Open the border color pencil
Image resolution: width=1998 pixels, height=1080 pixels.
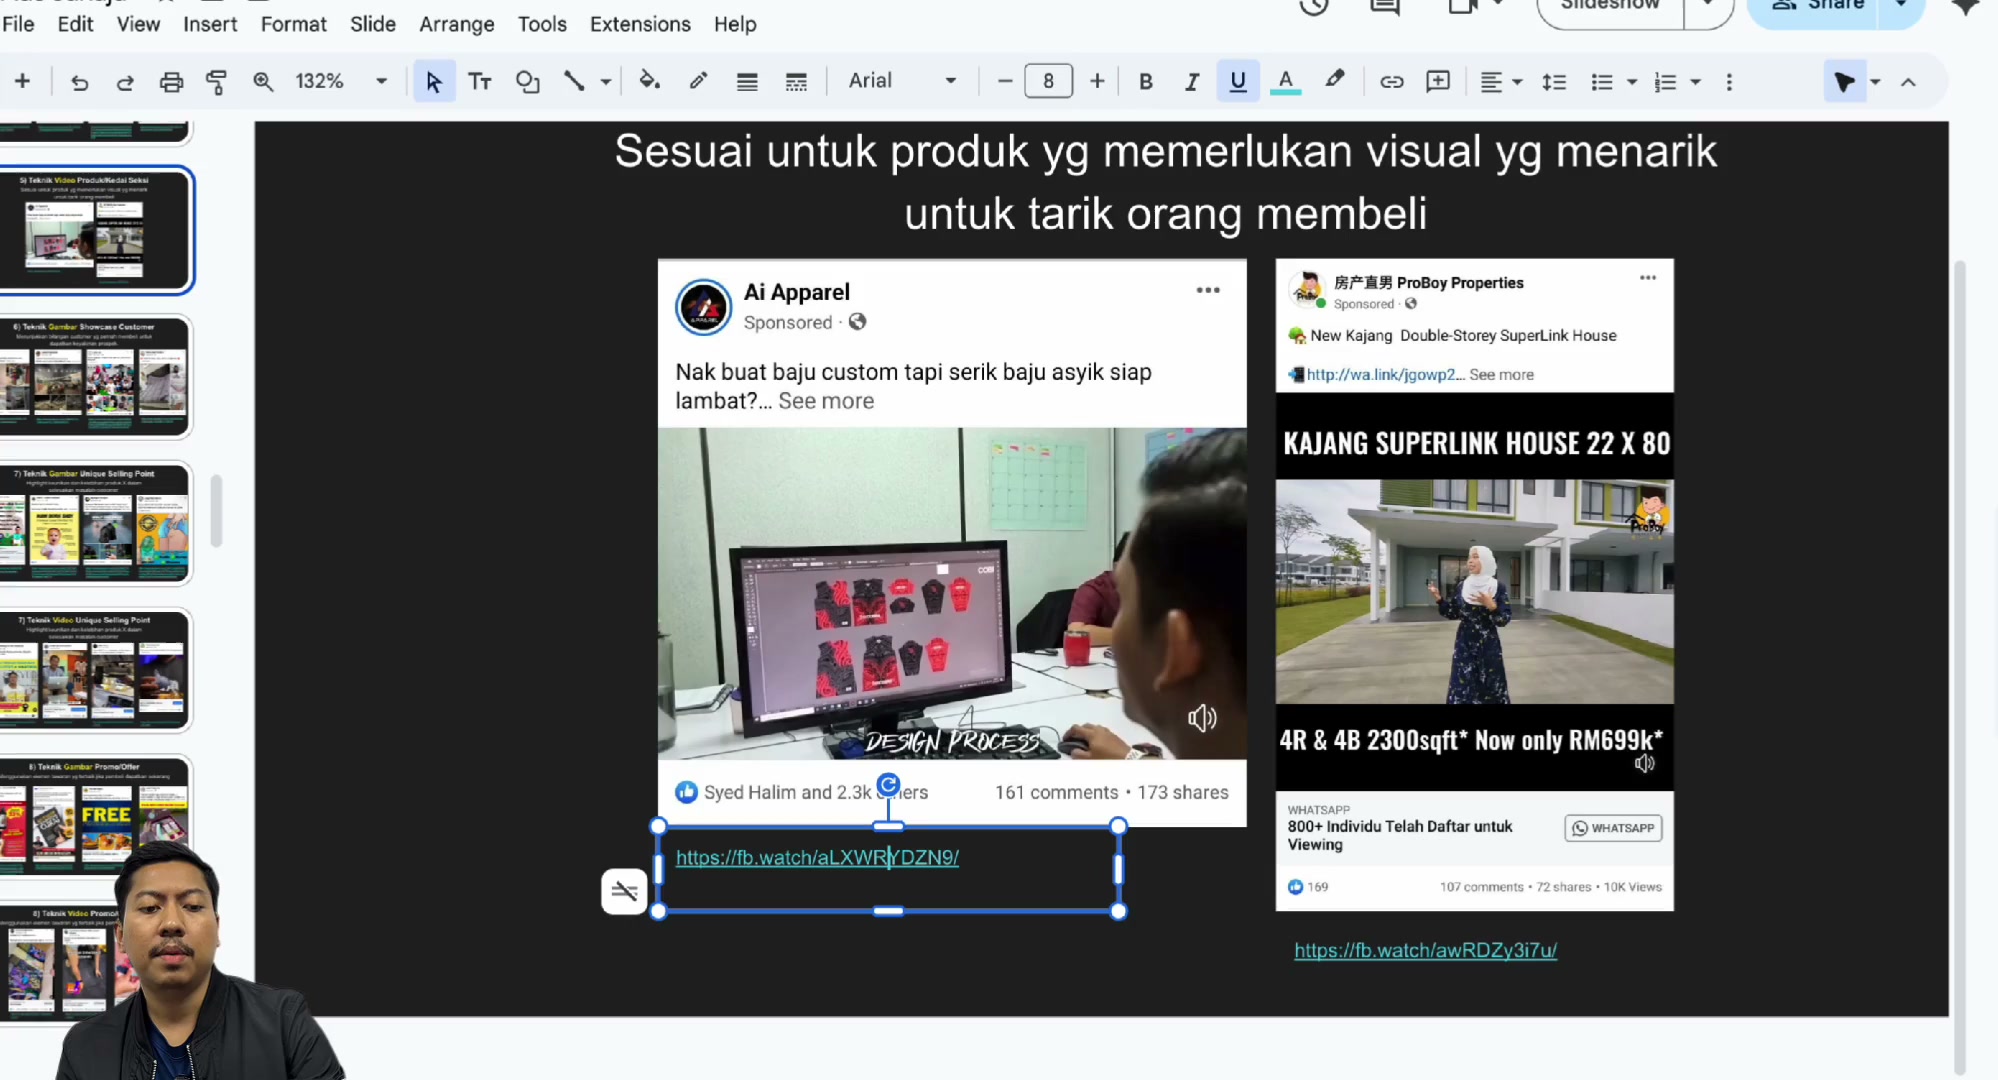tap(698, 82)
